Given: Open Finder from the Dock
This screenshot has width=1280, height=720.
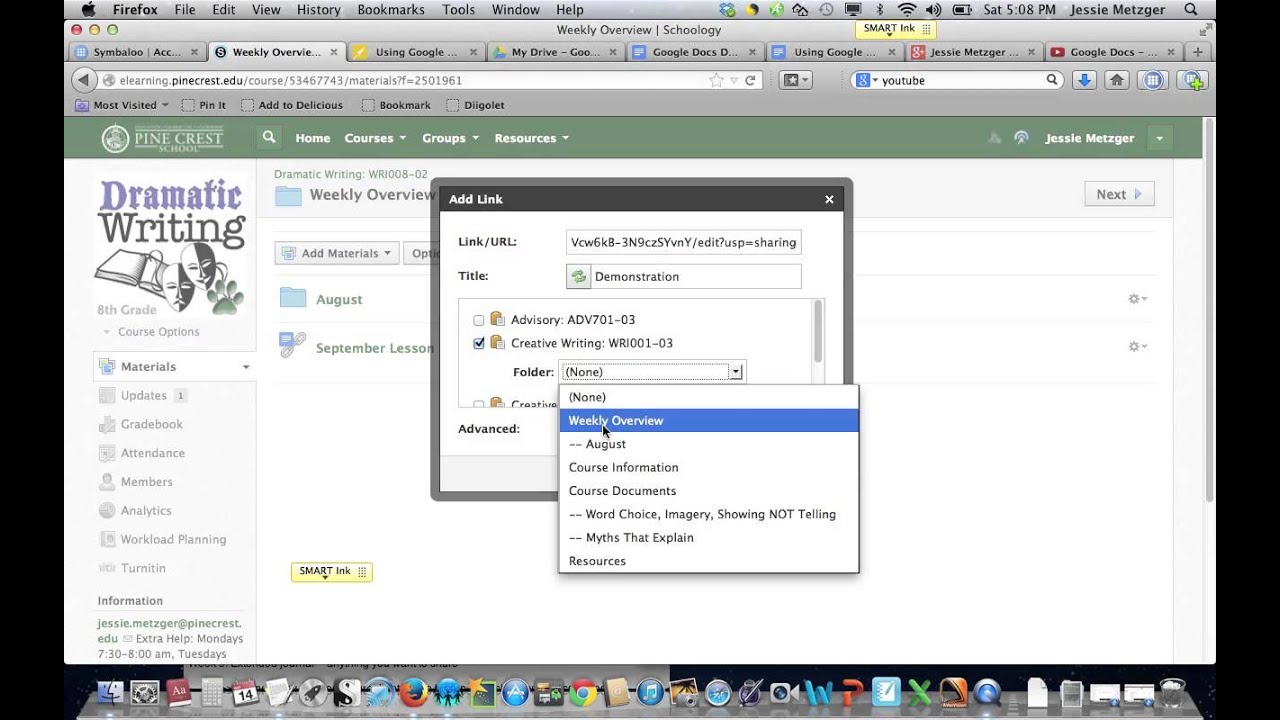Looking at the screenshot, I should point(111,692).
